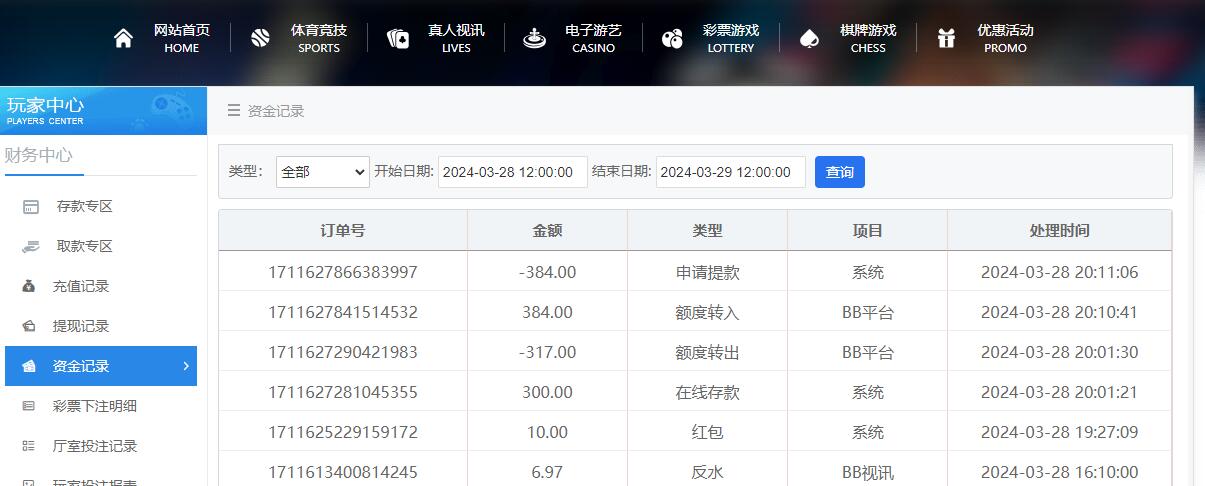
Task: Click the Lottery balls icon
Action: (x=672, y=39)
